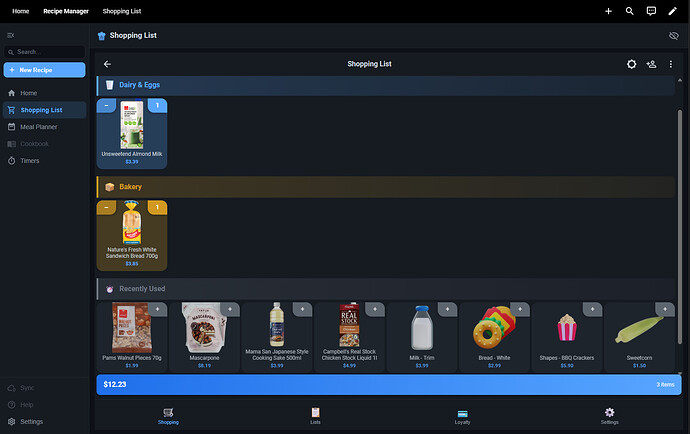Switch to the Loyalty bottom tab
690x434 pixels.
point(462,416)
